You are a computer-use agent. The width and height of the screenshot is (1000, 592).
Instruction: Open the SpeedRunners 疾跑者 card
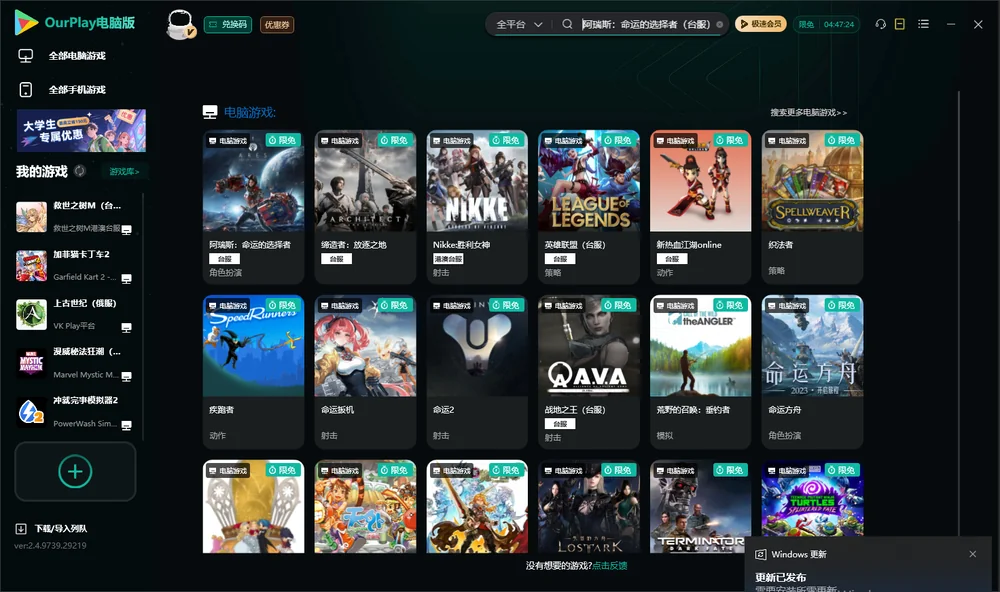point(253,372)
